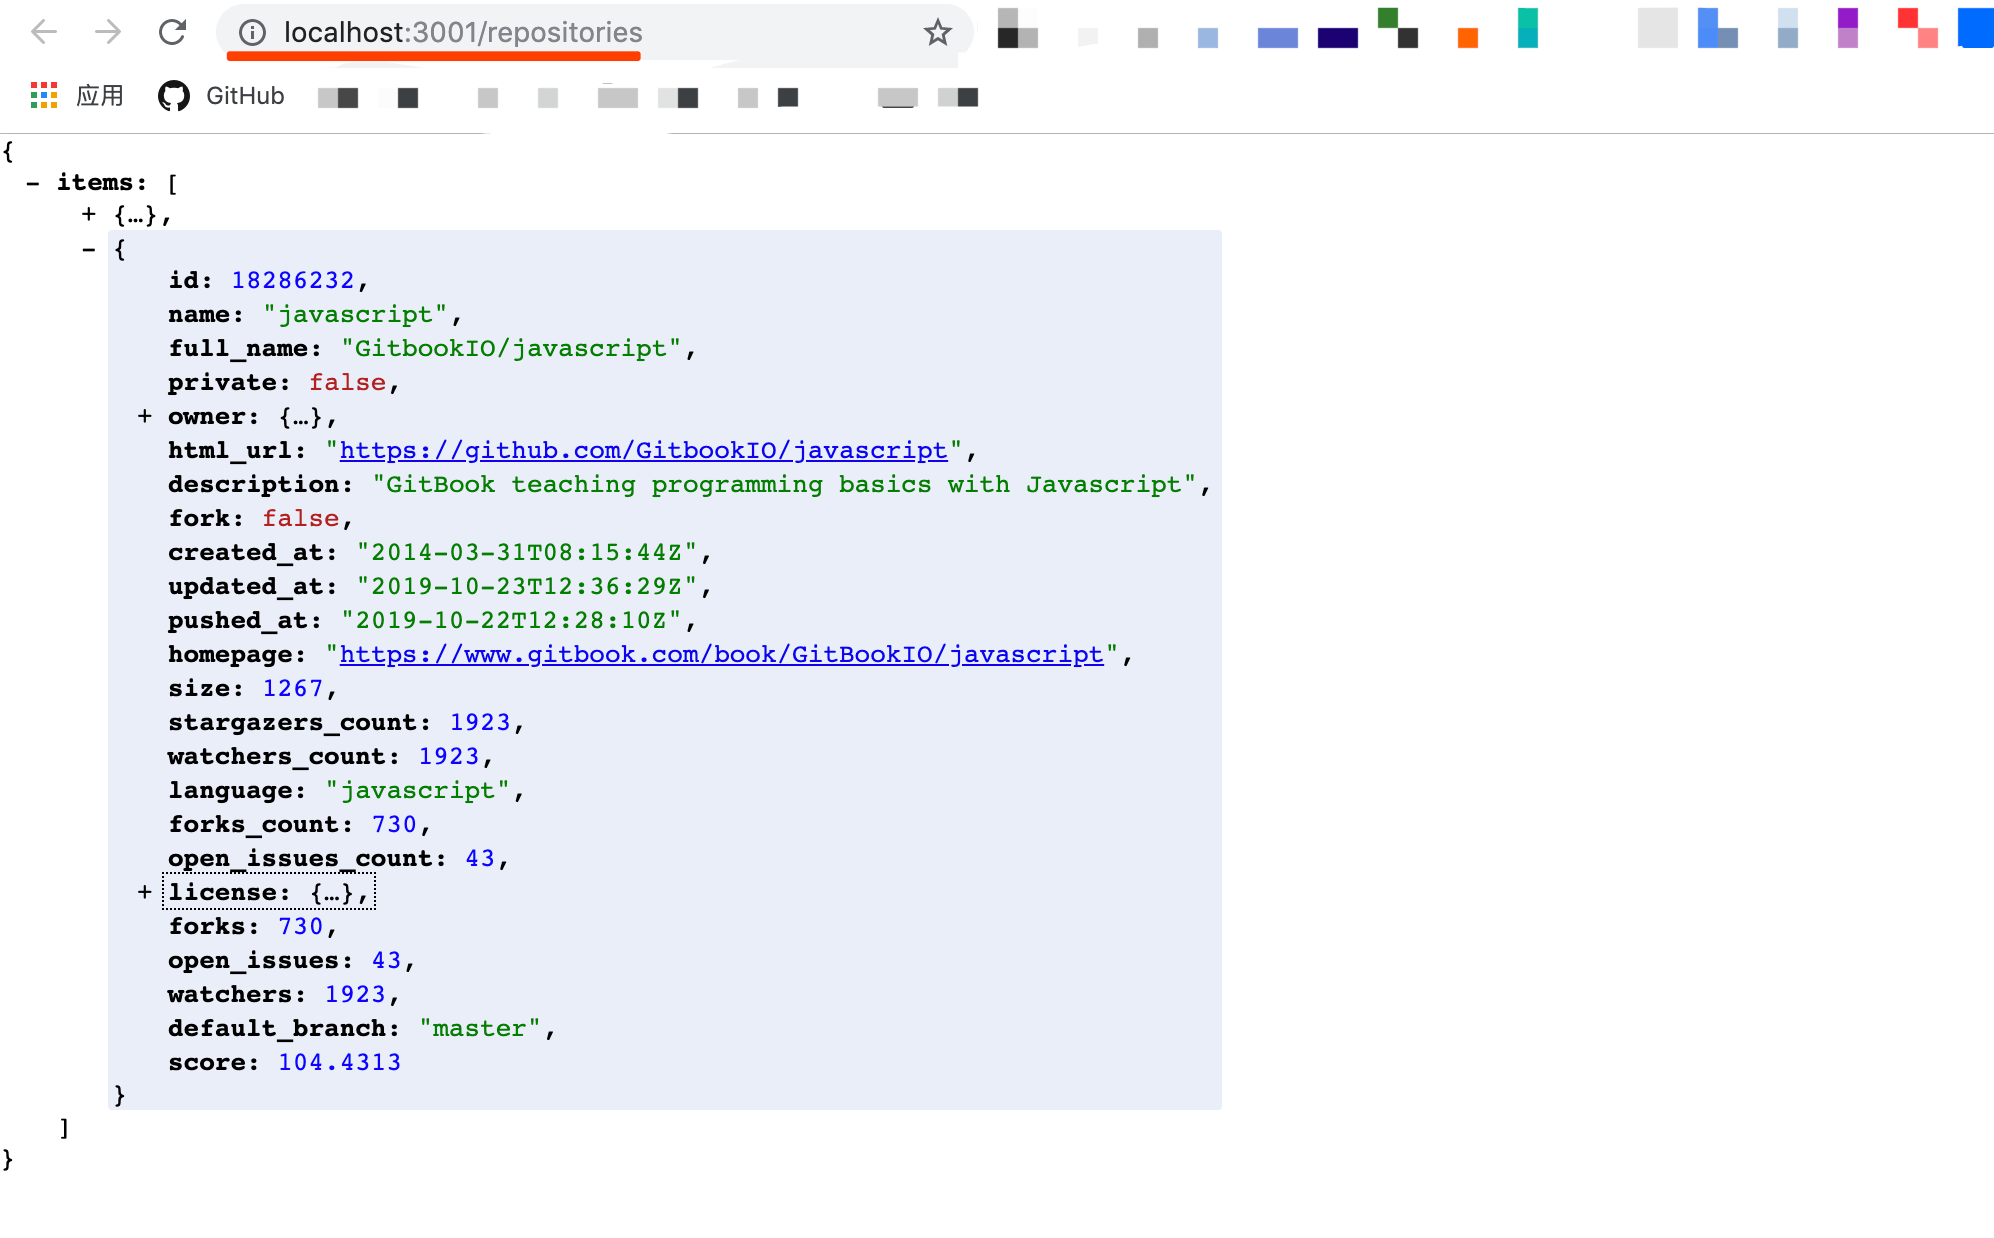Collapse the items array
Screen dimensions: 1994x1238
(x=33, y=183)
